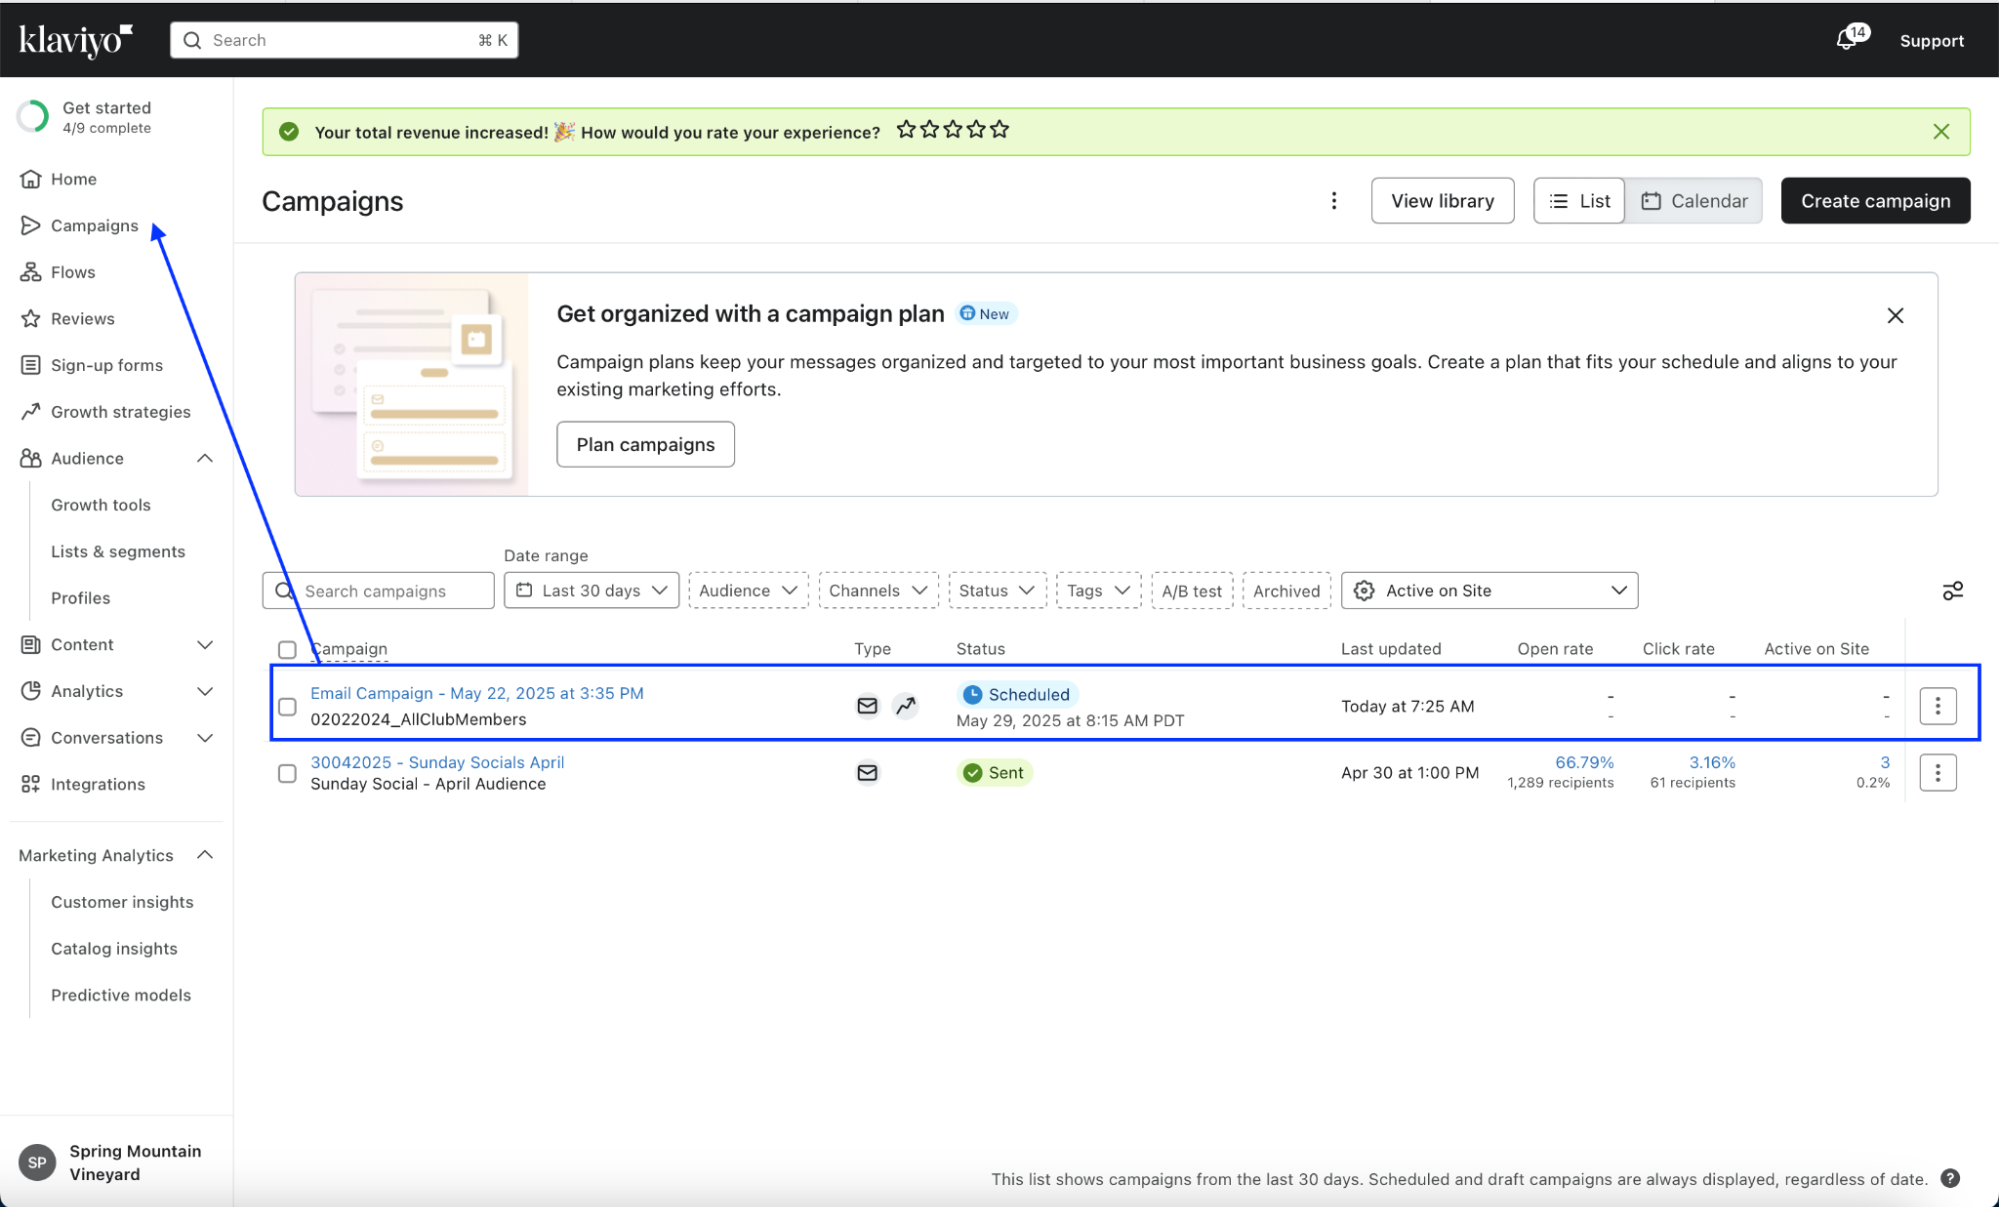Open the three-dot menu beside Campaigns heading
The image size is (1999, 1208).
click(x=1333, y=201)
